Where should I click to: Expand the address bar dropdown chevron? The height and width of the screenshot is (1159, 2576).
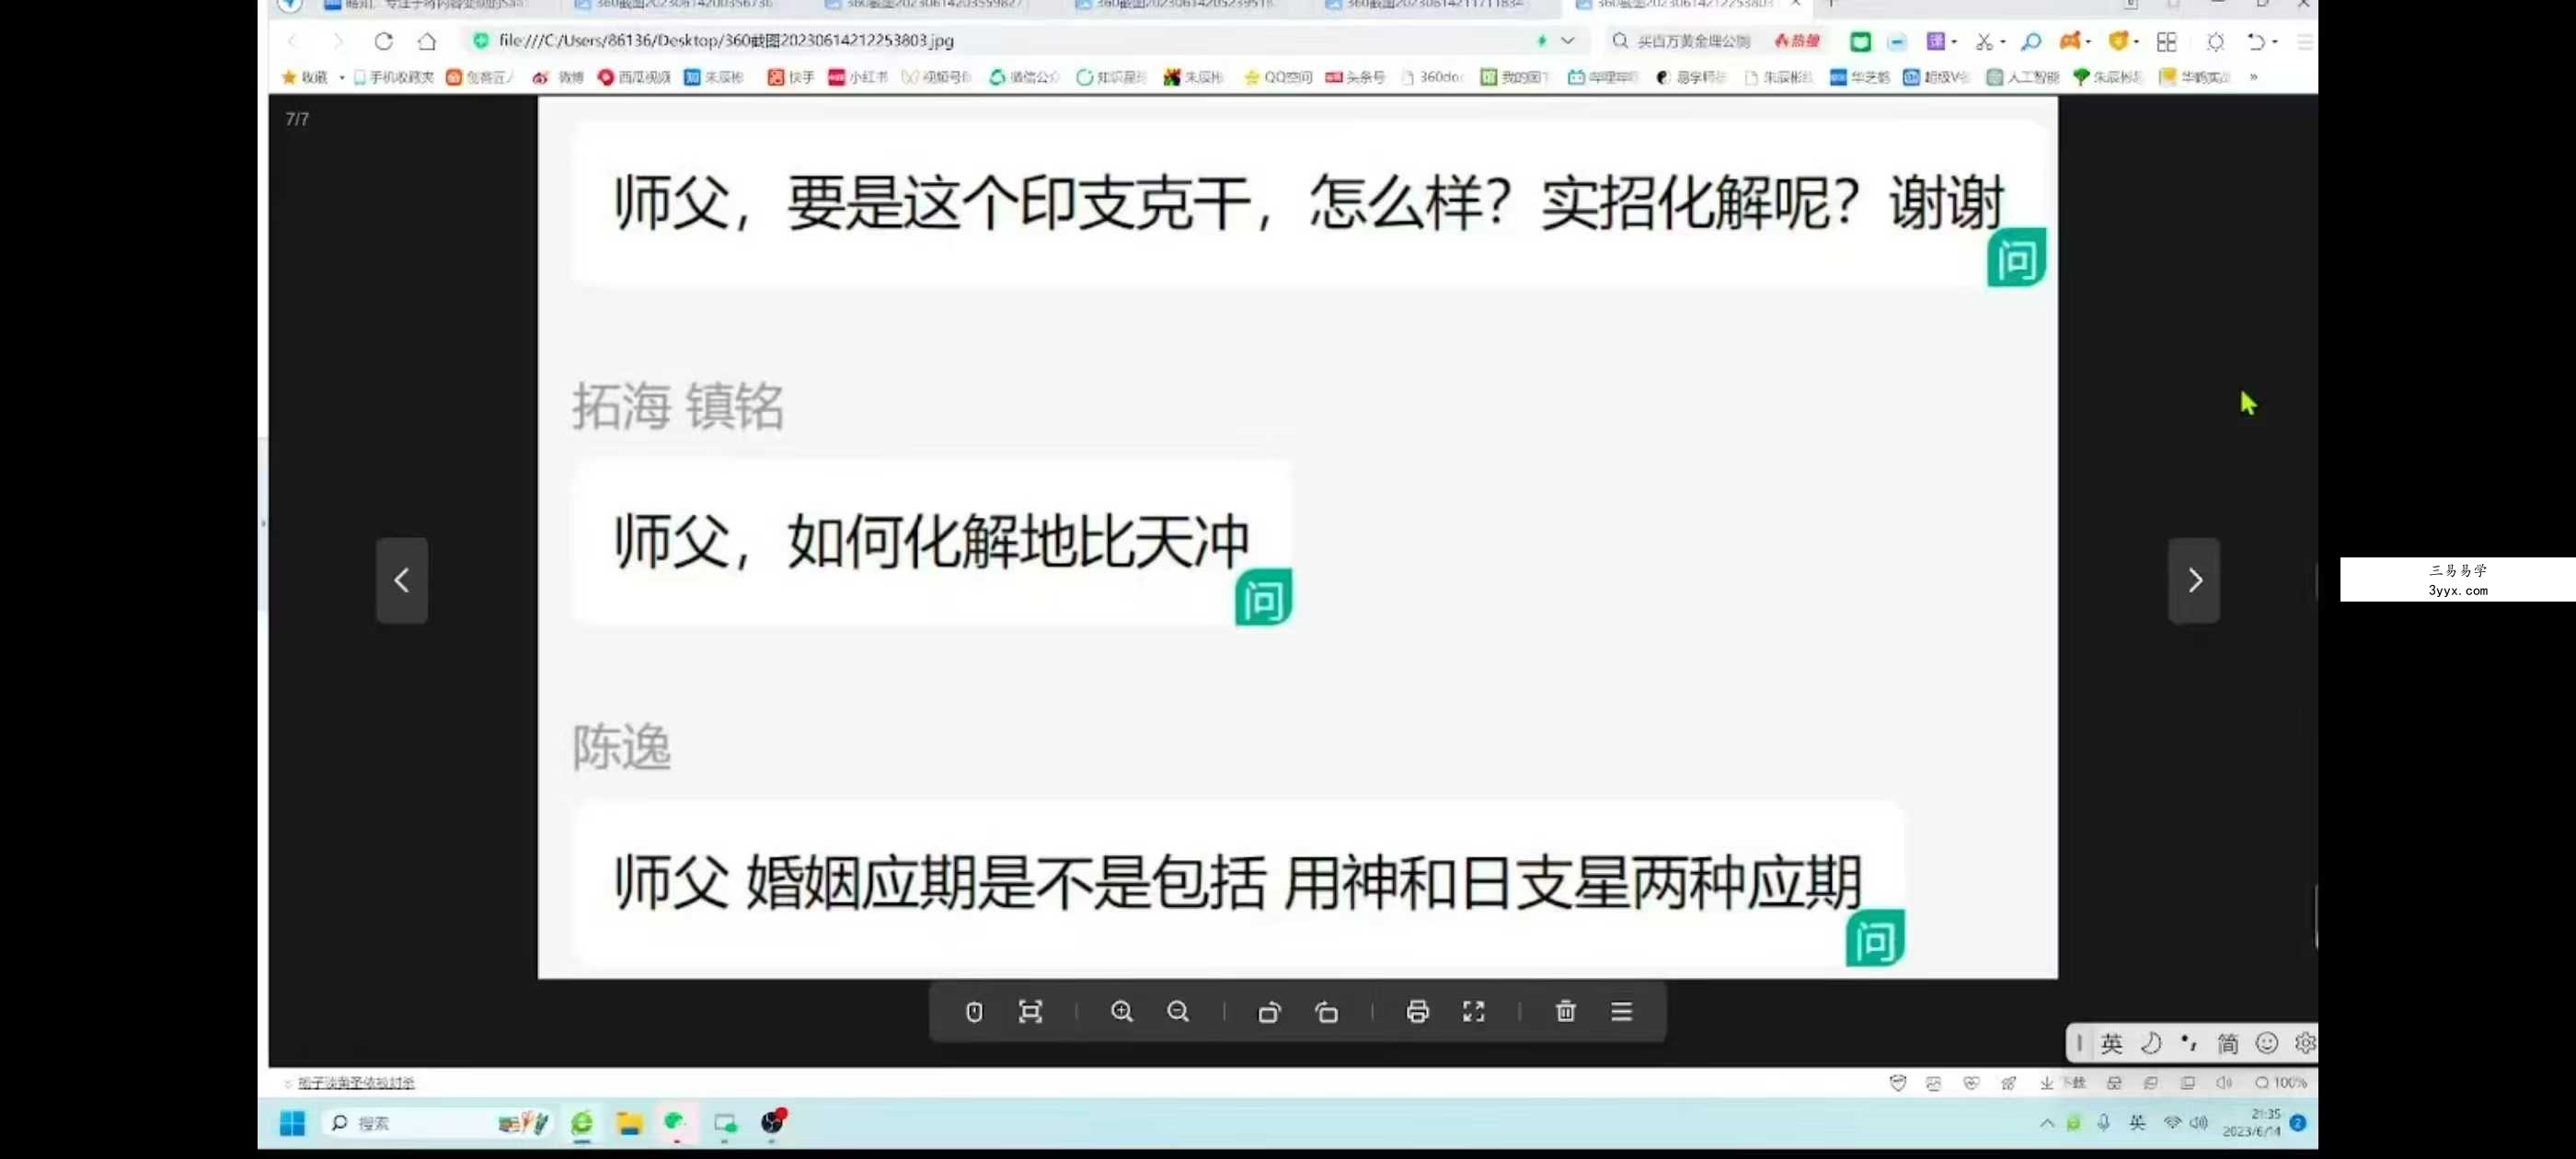[x=1568, y=41]
